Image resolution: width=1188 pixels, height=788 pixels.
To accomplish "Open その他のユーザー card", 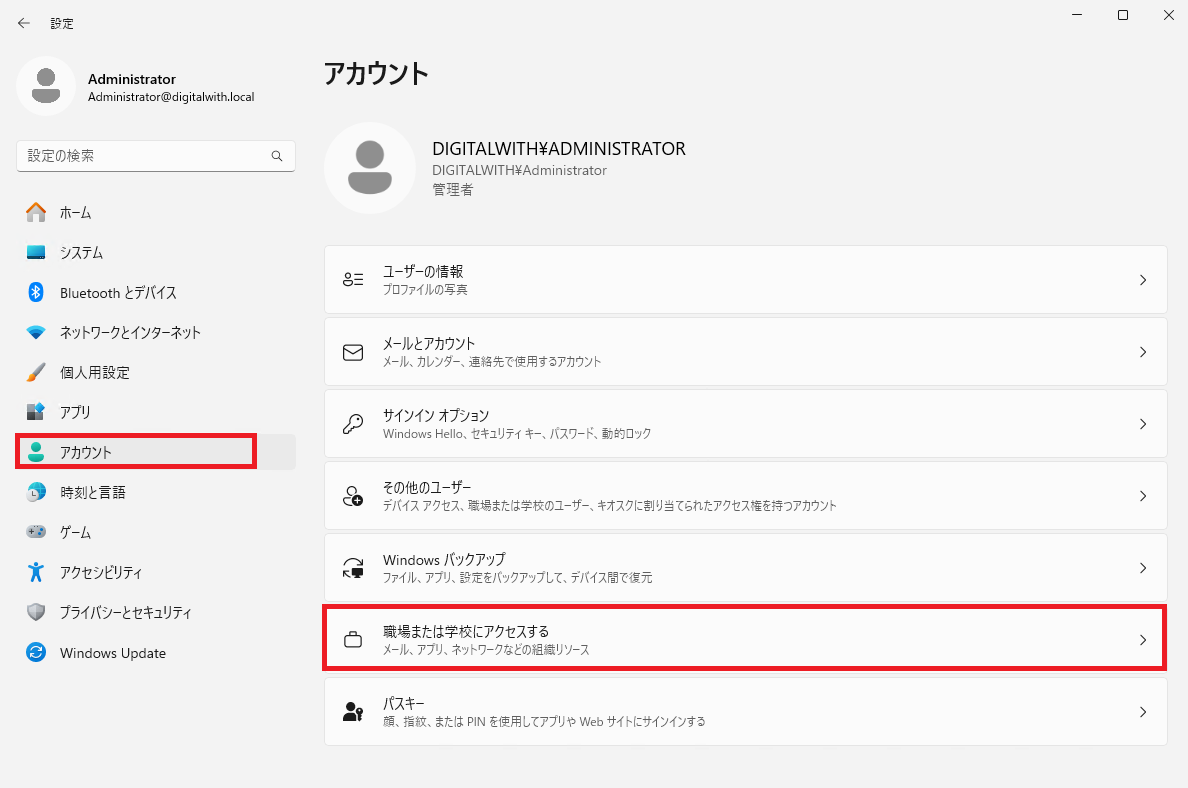I will point(746,496).
